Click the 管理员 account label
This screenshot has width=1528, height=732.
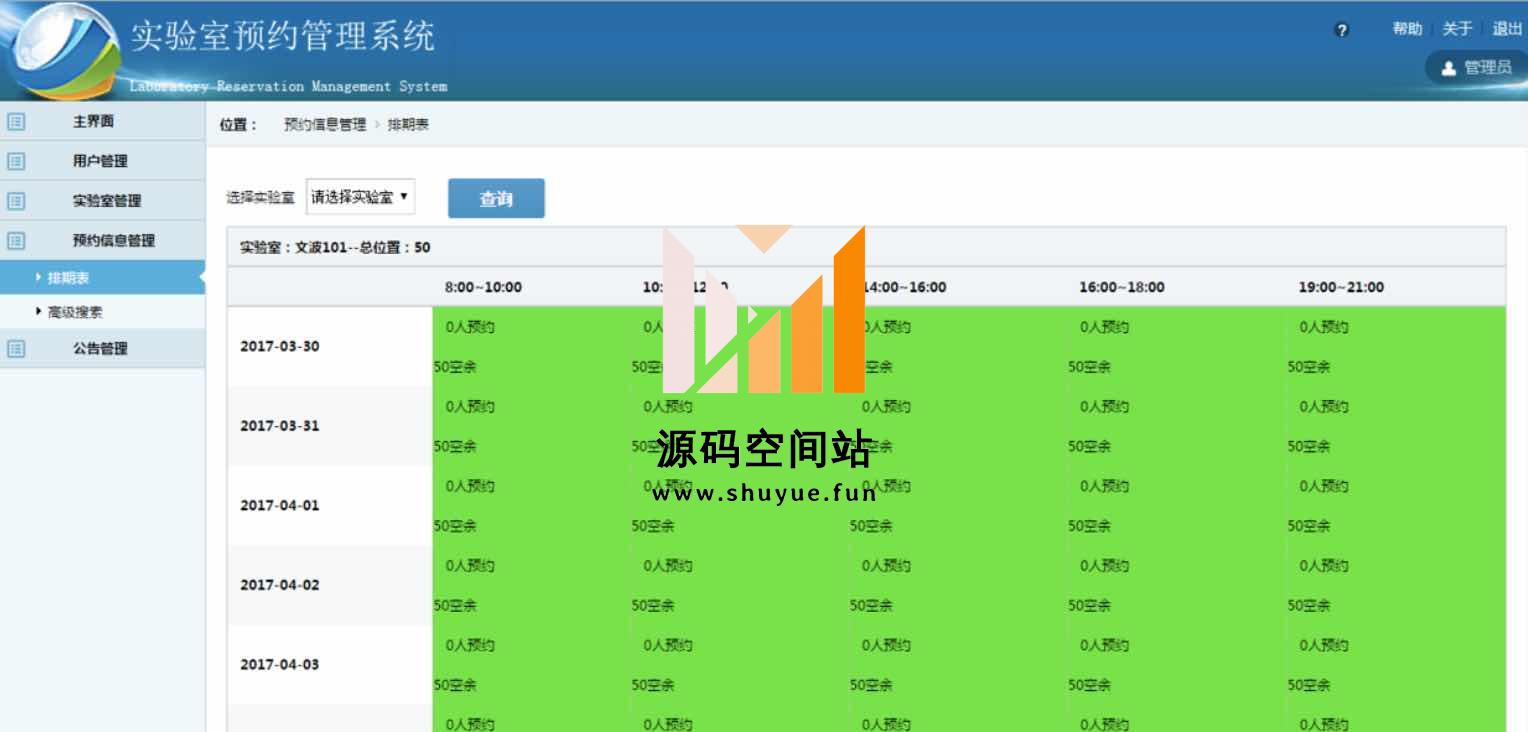pos(1488,68)
